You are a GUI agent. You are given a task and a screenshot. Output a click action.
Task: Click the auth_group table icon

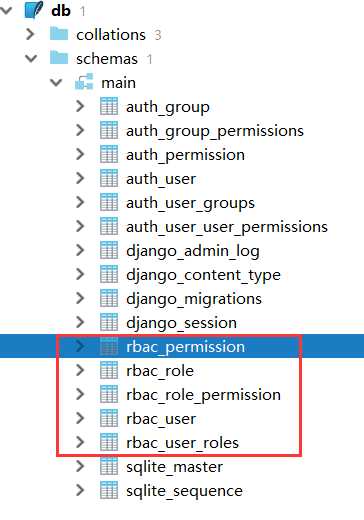(109, 106)
